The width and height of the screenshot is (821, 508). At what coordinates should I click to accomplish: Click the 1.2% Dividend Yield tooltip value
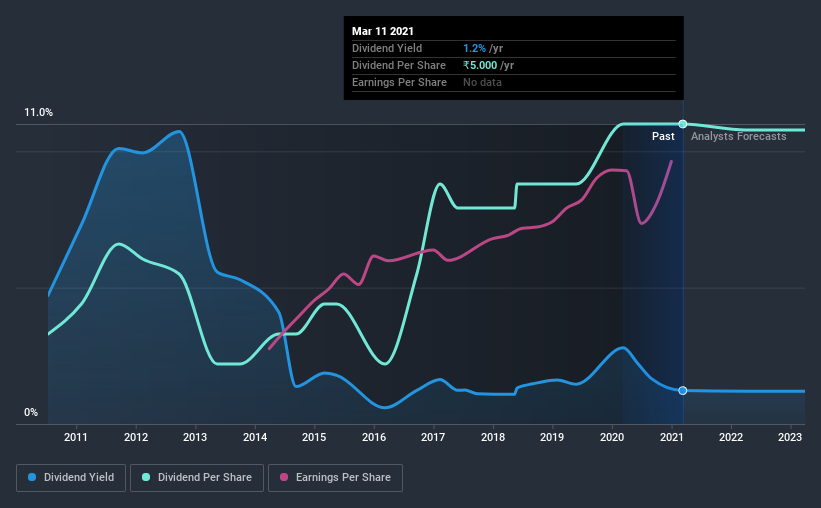474,48
